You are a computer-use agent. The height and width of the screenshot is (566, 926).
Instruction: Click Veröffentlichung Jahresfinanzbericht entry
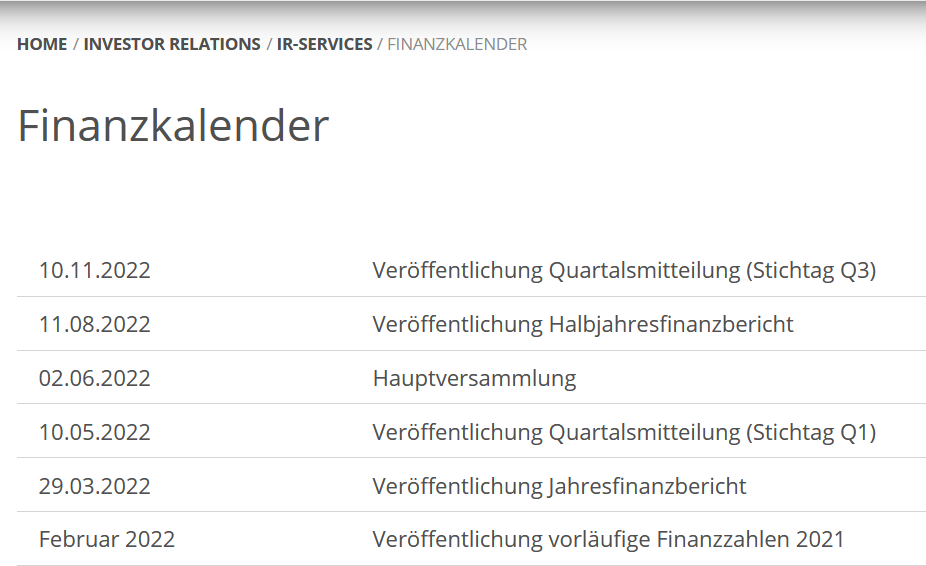(x=559, y=486)
